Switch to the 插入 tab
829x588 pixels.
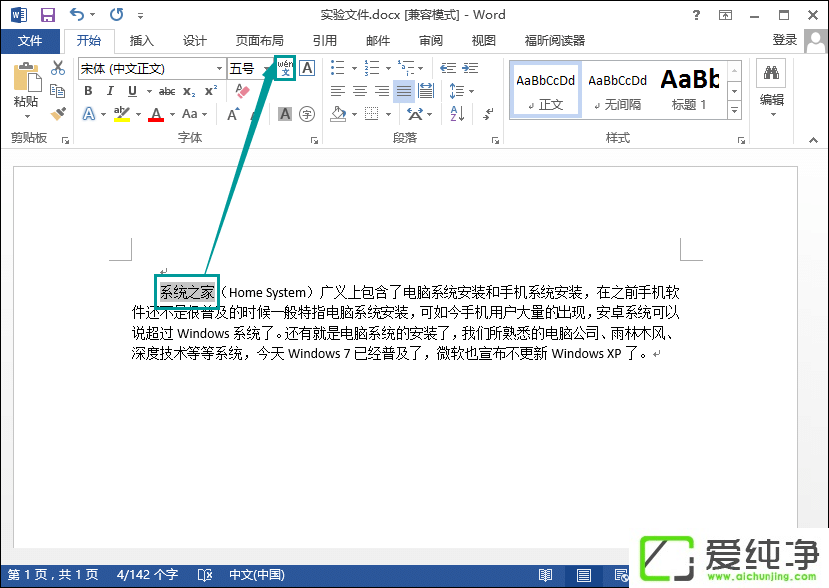pyautogui.click(x=142, y=41)
